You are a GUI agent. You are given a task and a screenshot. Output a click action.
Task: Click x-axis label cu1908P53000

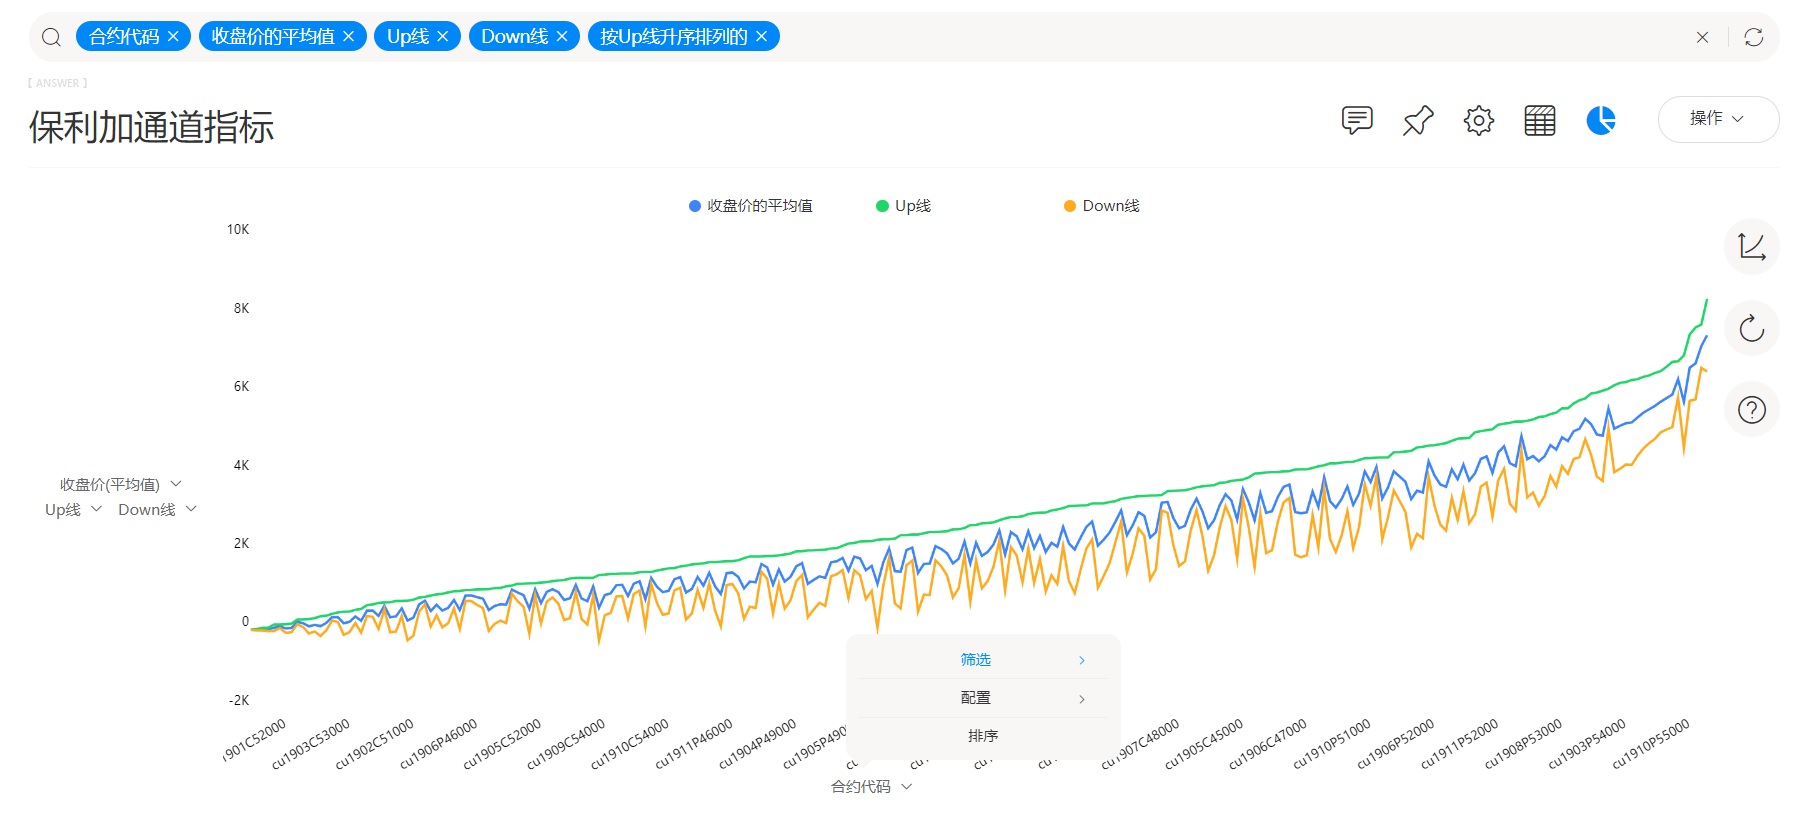pyautogui.click(x=1523, y=744)
